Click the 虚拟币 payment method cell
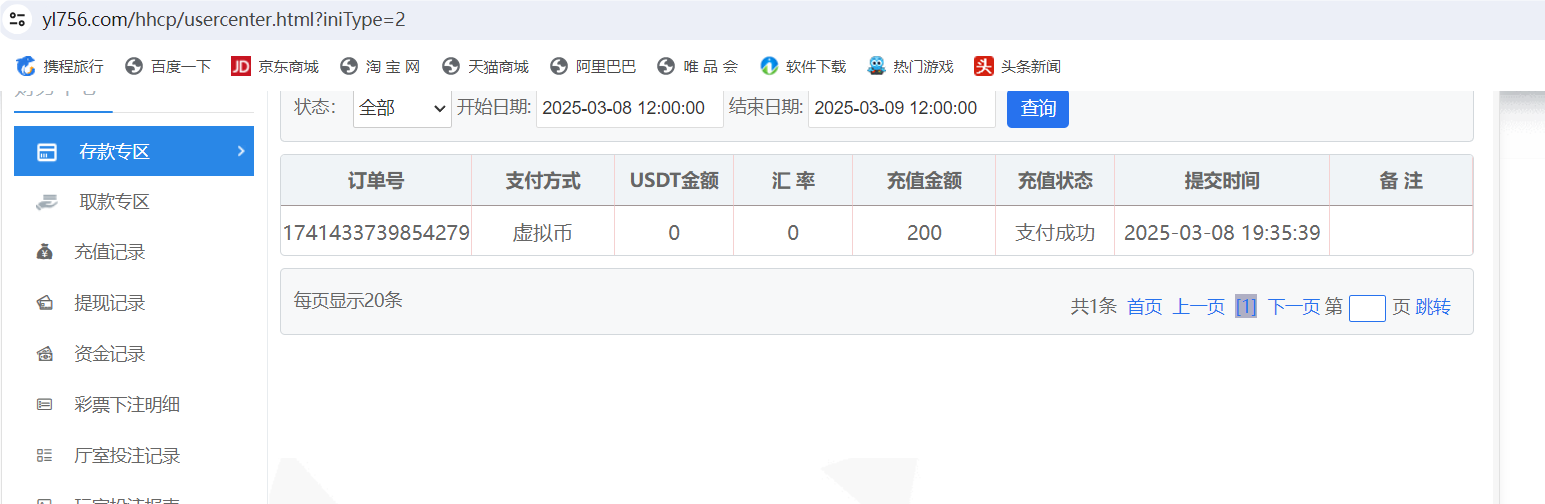The width and height of the screenshot is (1545, 504). pyautogui.click(x=543, y=232)
